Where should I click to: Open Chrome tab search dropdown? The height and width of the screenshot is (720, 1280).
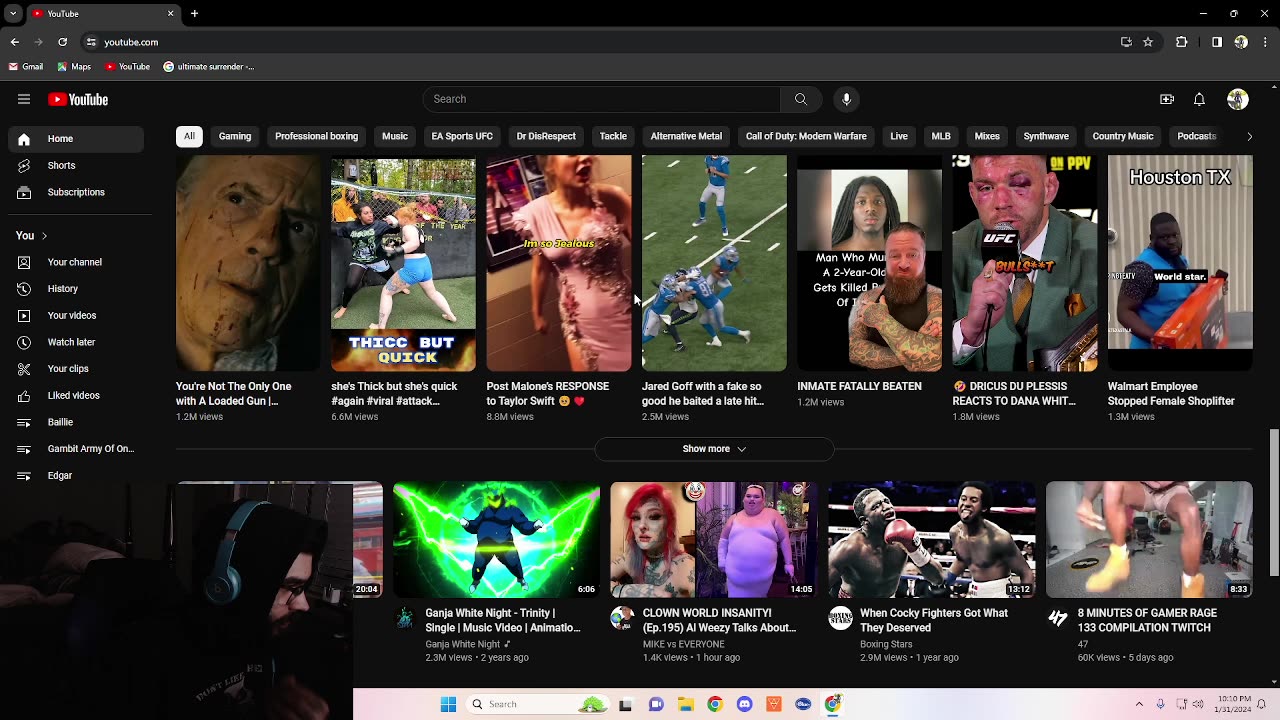point(14,14)
